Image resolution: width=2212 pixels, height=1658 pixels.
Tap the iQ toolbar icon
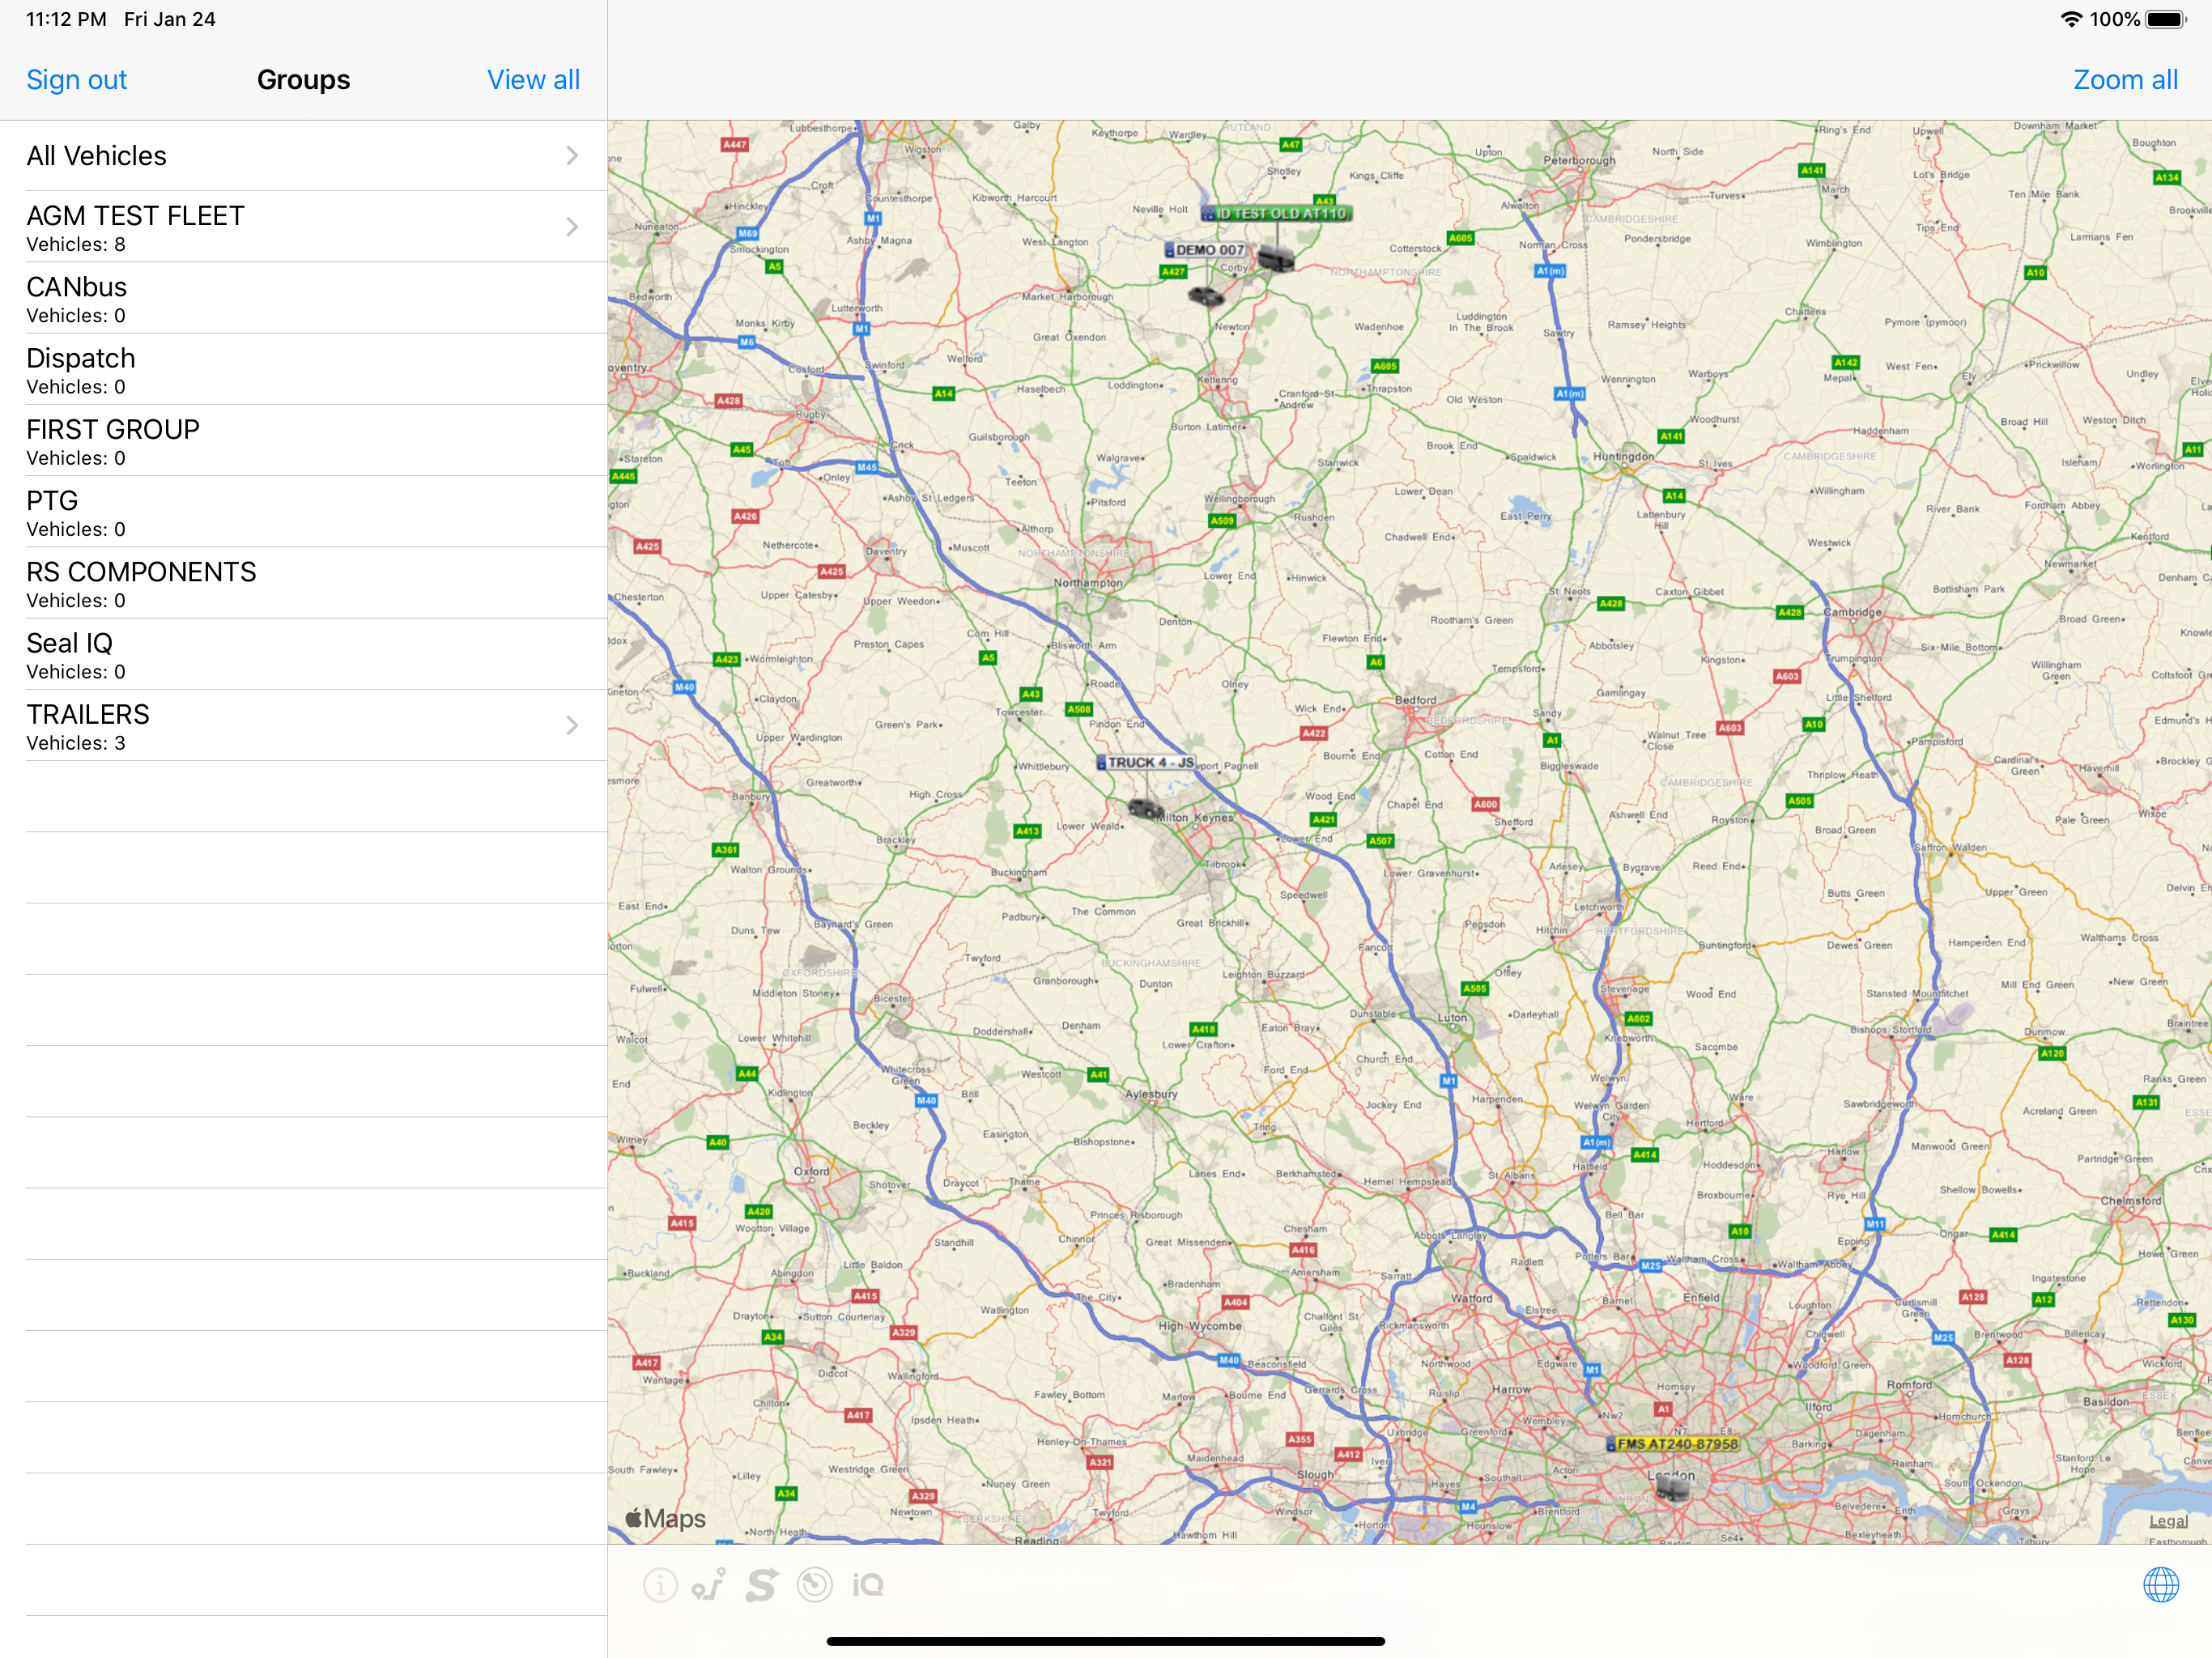tap(867, 1585)
